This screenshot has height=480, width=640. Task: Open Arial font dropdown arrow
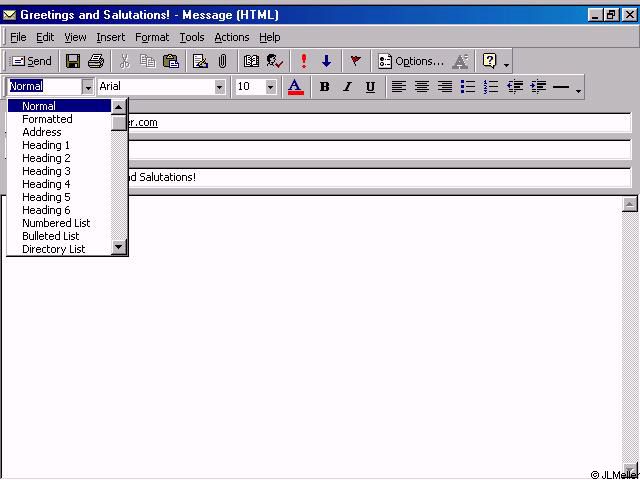[x=220, y=87]
